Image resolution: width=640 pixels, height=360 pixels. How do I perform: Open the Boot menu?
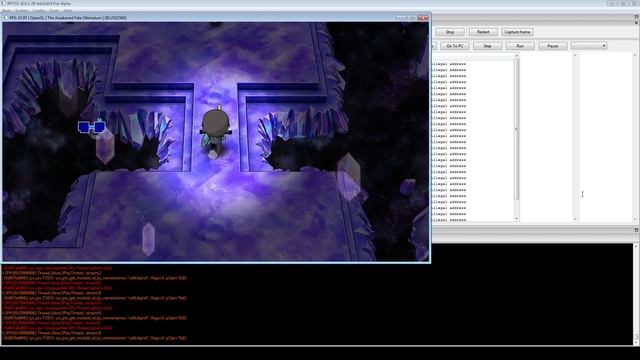click(6, 11)
